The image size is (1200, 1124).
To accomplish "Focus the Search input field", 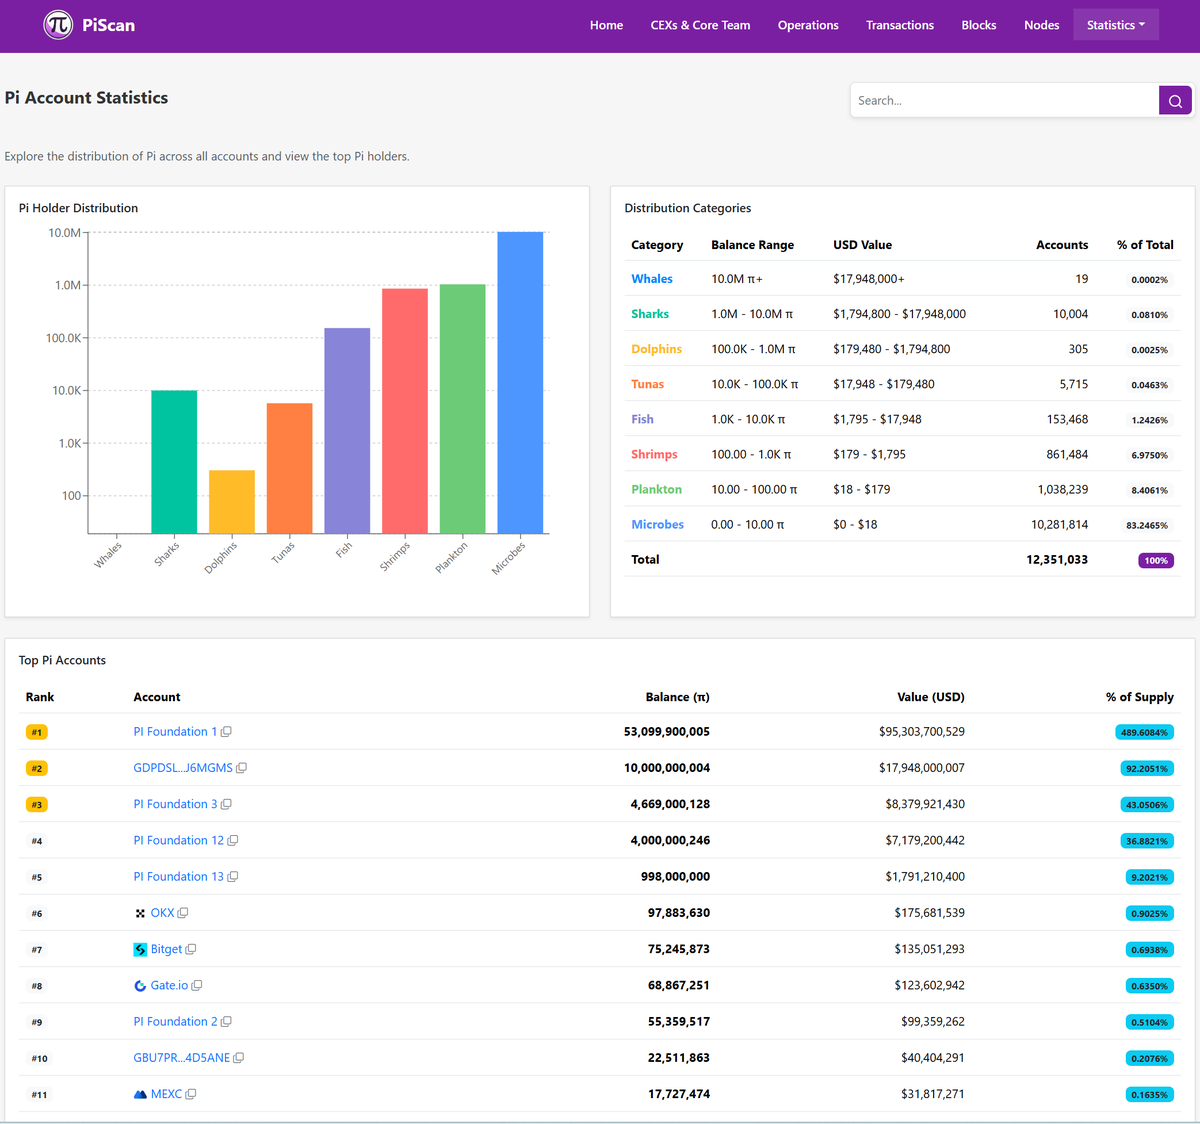I will (x=1005, y=100).
